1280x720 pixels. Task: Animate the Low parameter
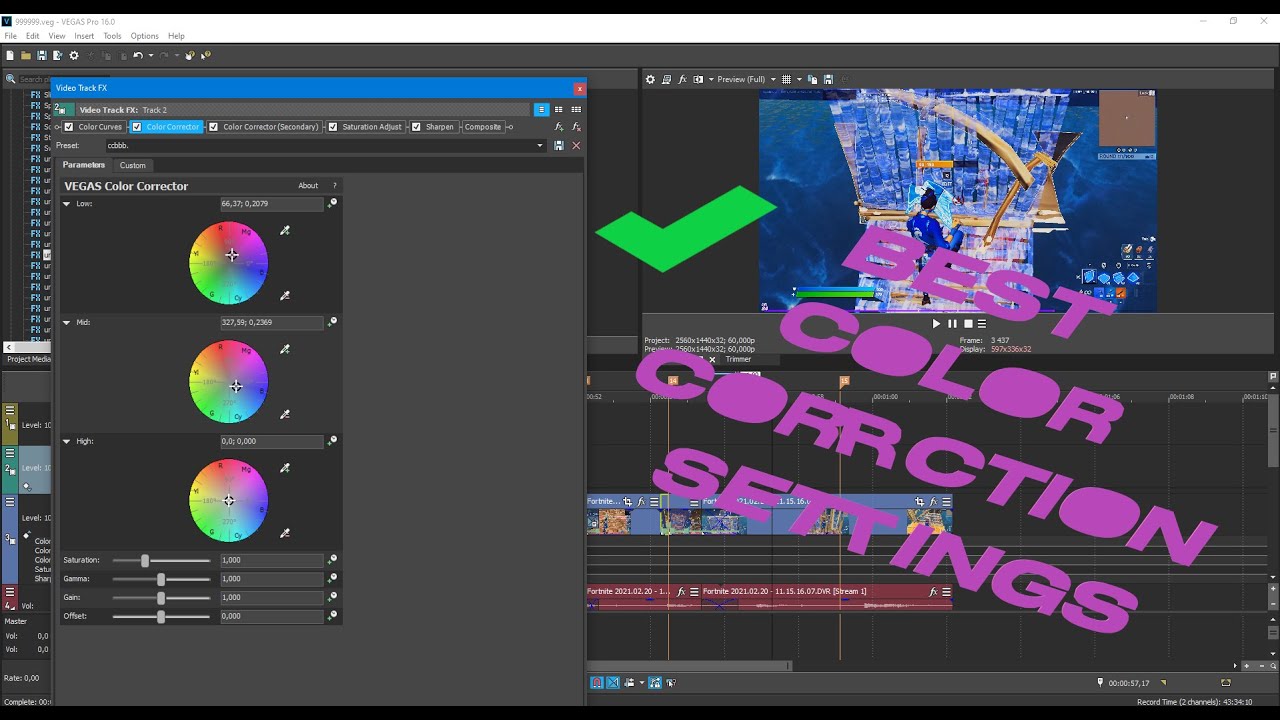tap(333, 203)
